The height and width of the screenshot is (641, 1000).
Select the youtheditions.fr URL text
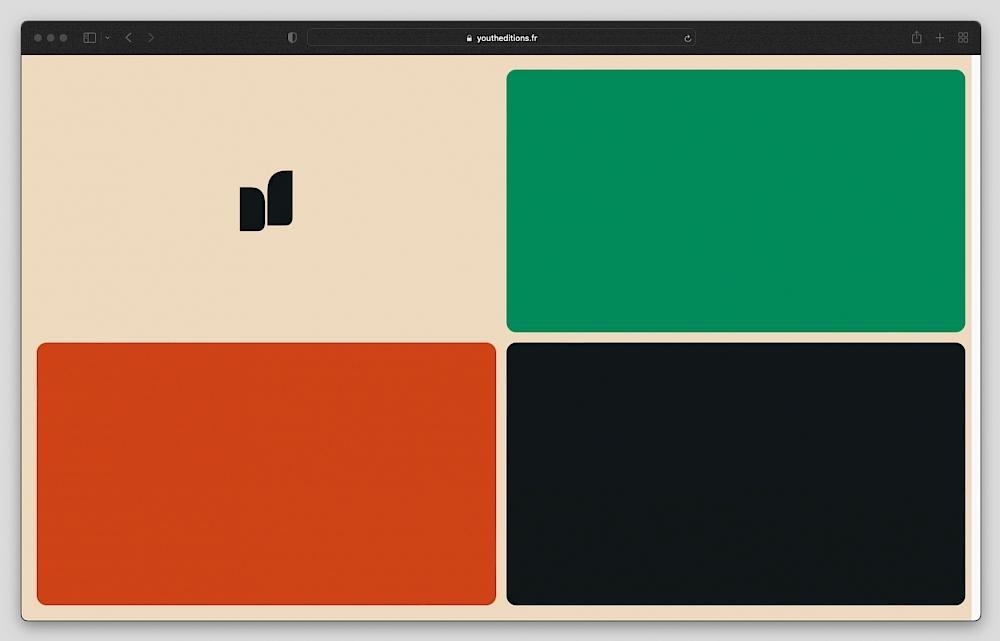[507, 38]
